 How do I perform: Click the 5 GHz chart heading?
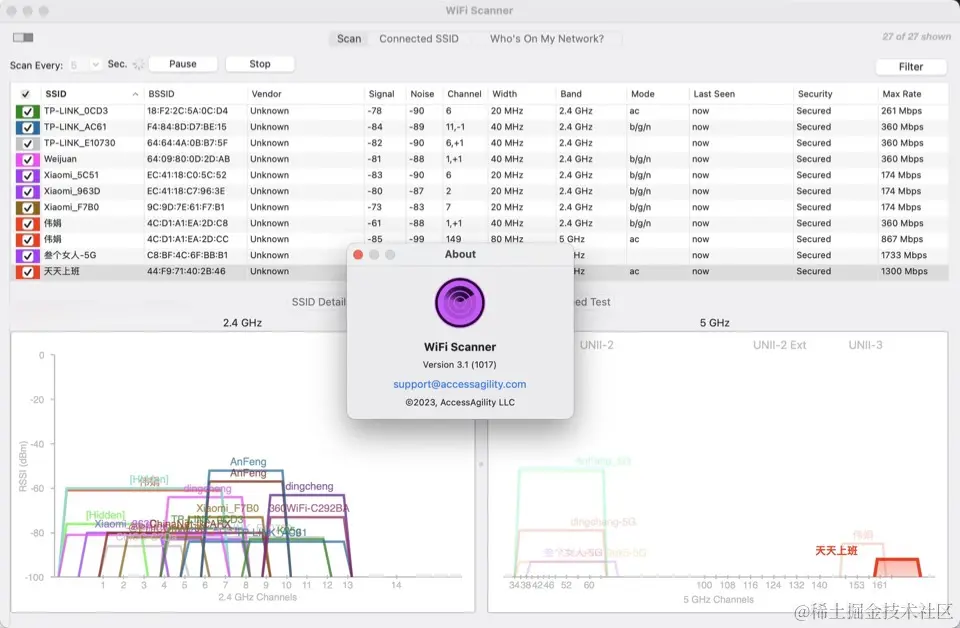(714, 323)
